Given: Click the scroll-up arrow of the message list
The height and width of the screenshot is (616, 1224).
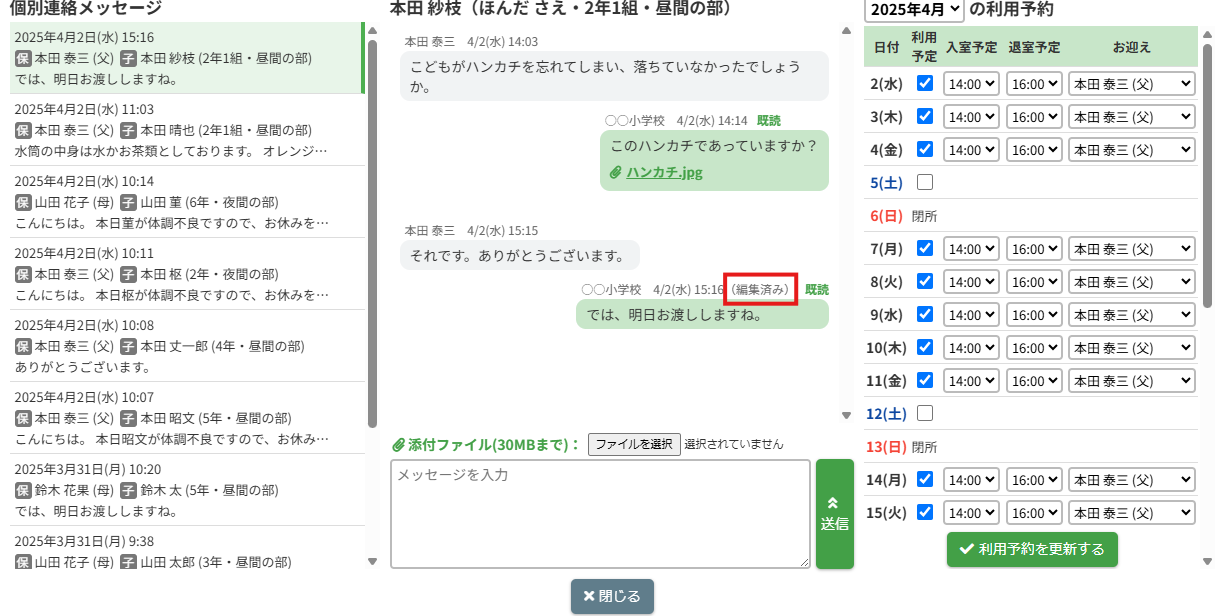Looking at the screenshot, I should (372, 31).
